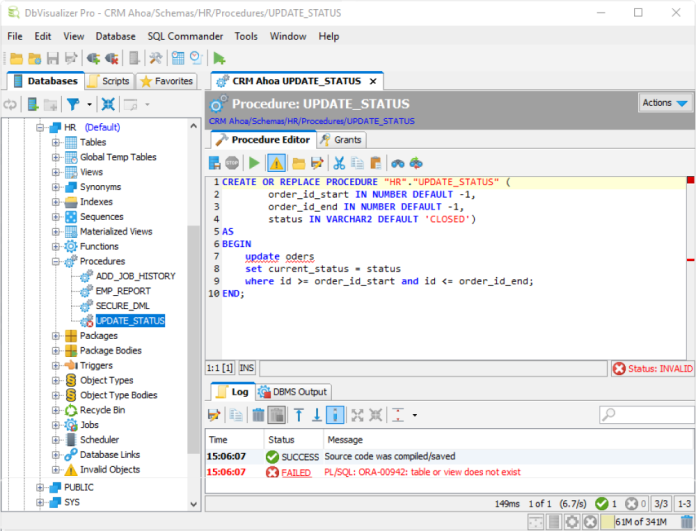
Task: Click the run/execute green arrow in procedure editor
Action: [x=254, y=162]
